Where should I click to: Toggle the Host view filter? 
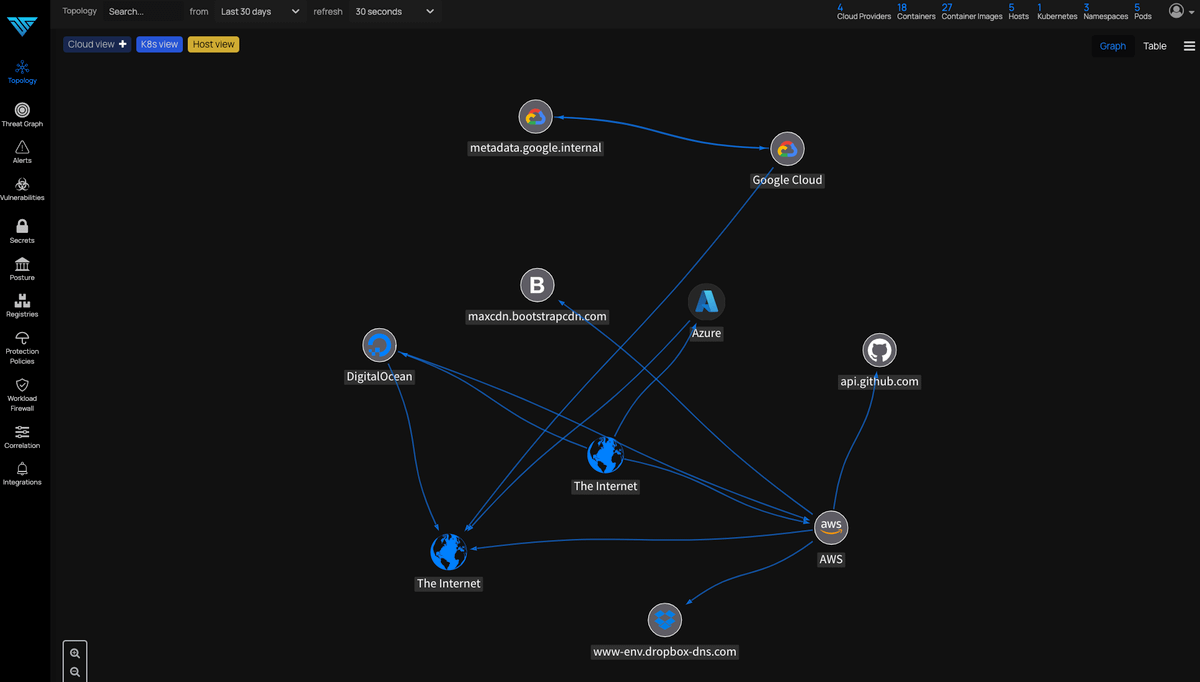pos(214,44)
